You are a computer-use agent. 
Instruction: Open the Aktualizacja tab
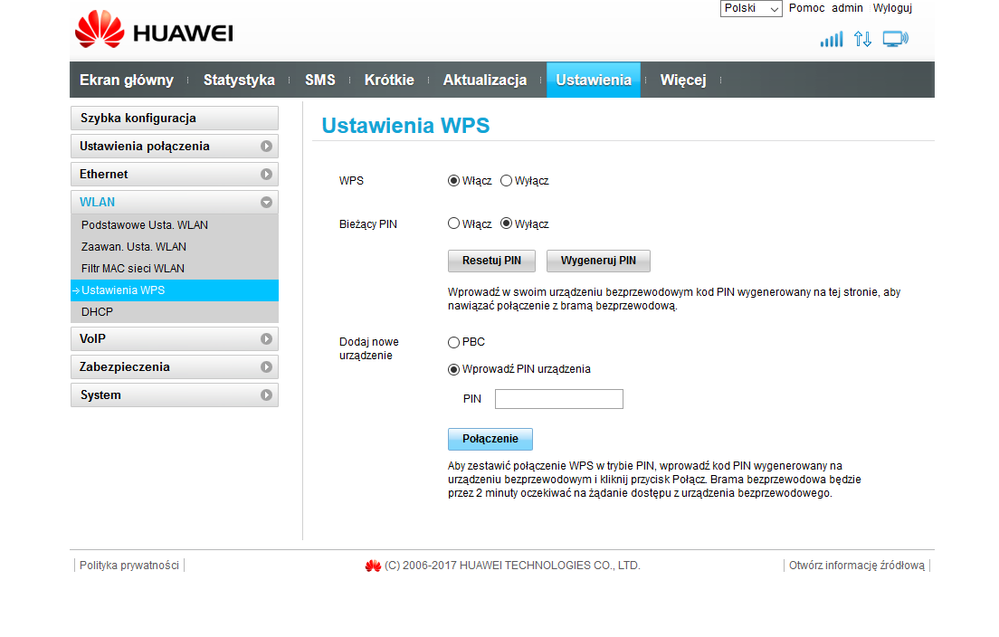point(485,80)
